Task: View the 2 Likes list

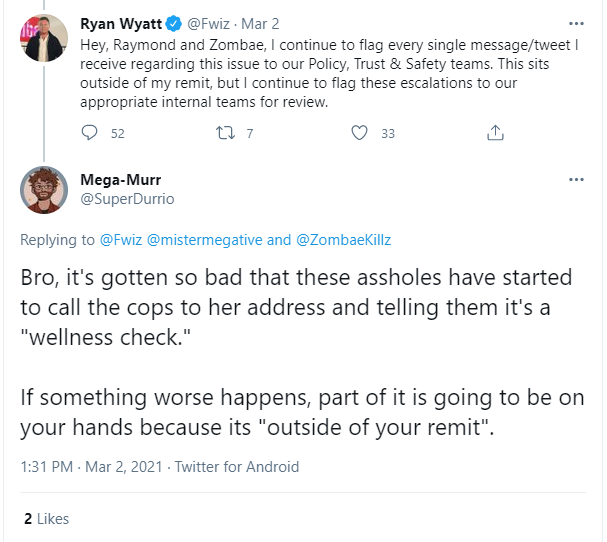Action: pos(46,519)
